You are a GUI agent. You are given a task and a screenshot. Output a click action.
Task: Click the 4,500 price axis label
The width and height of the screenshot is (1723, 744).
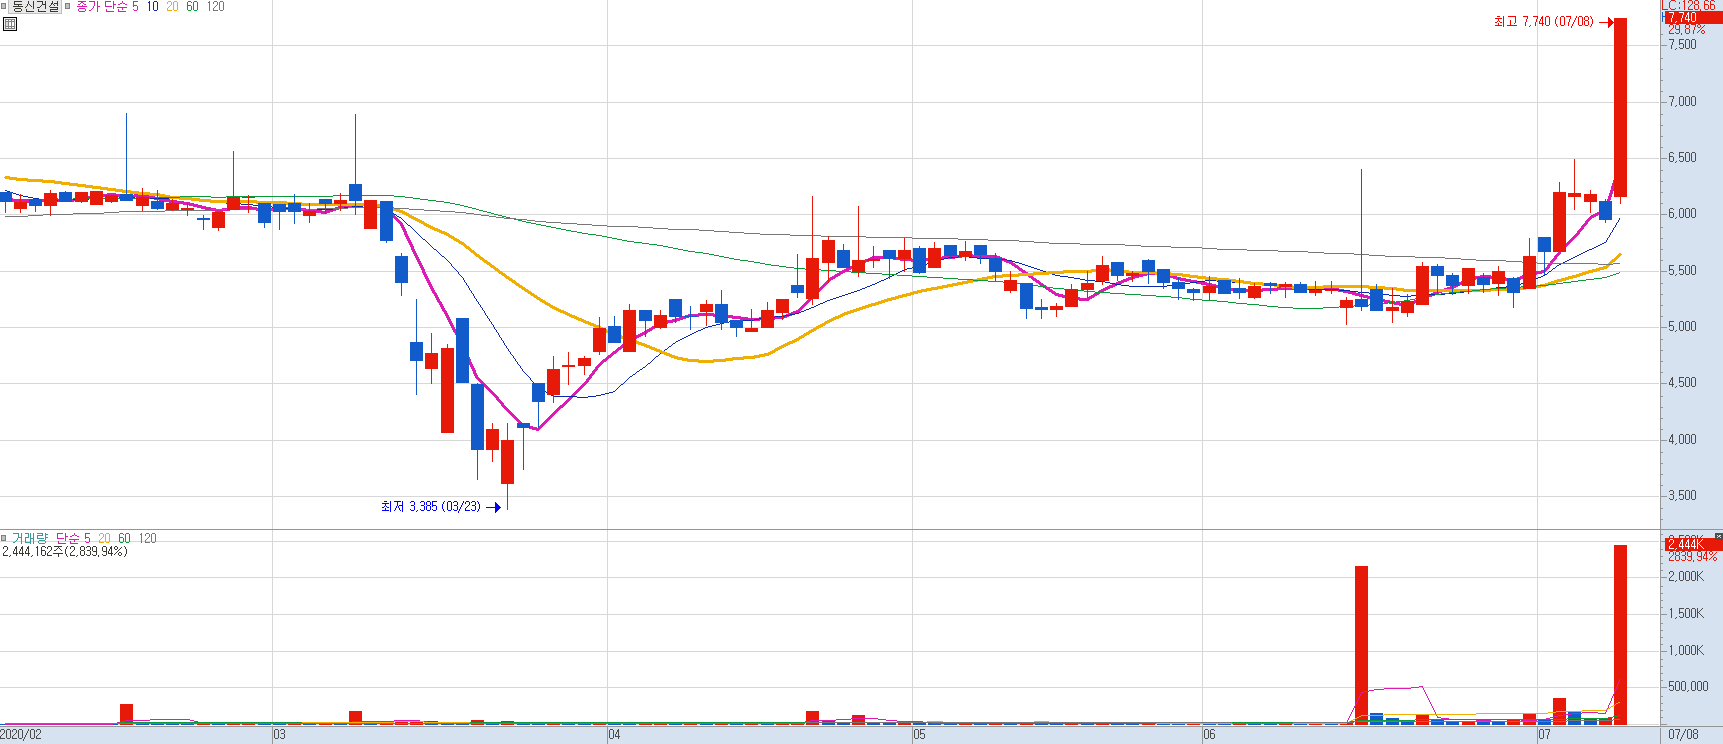pos(1682,382)
